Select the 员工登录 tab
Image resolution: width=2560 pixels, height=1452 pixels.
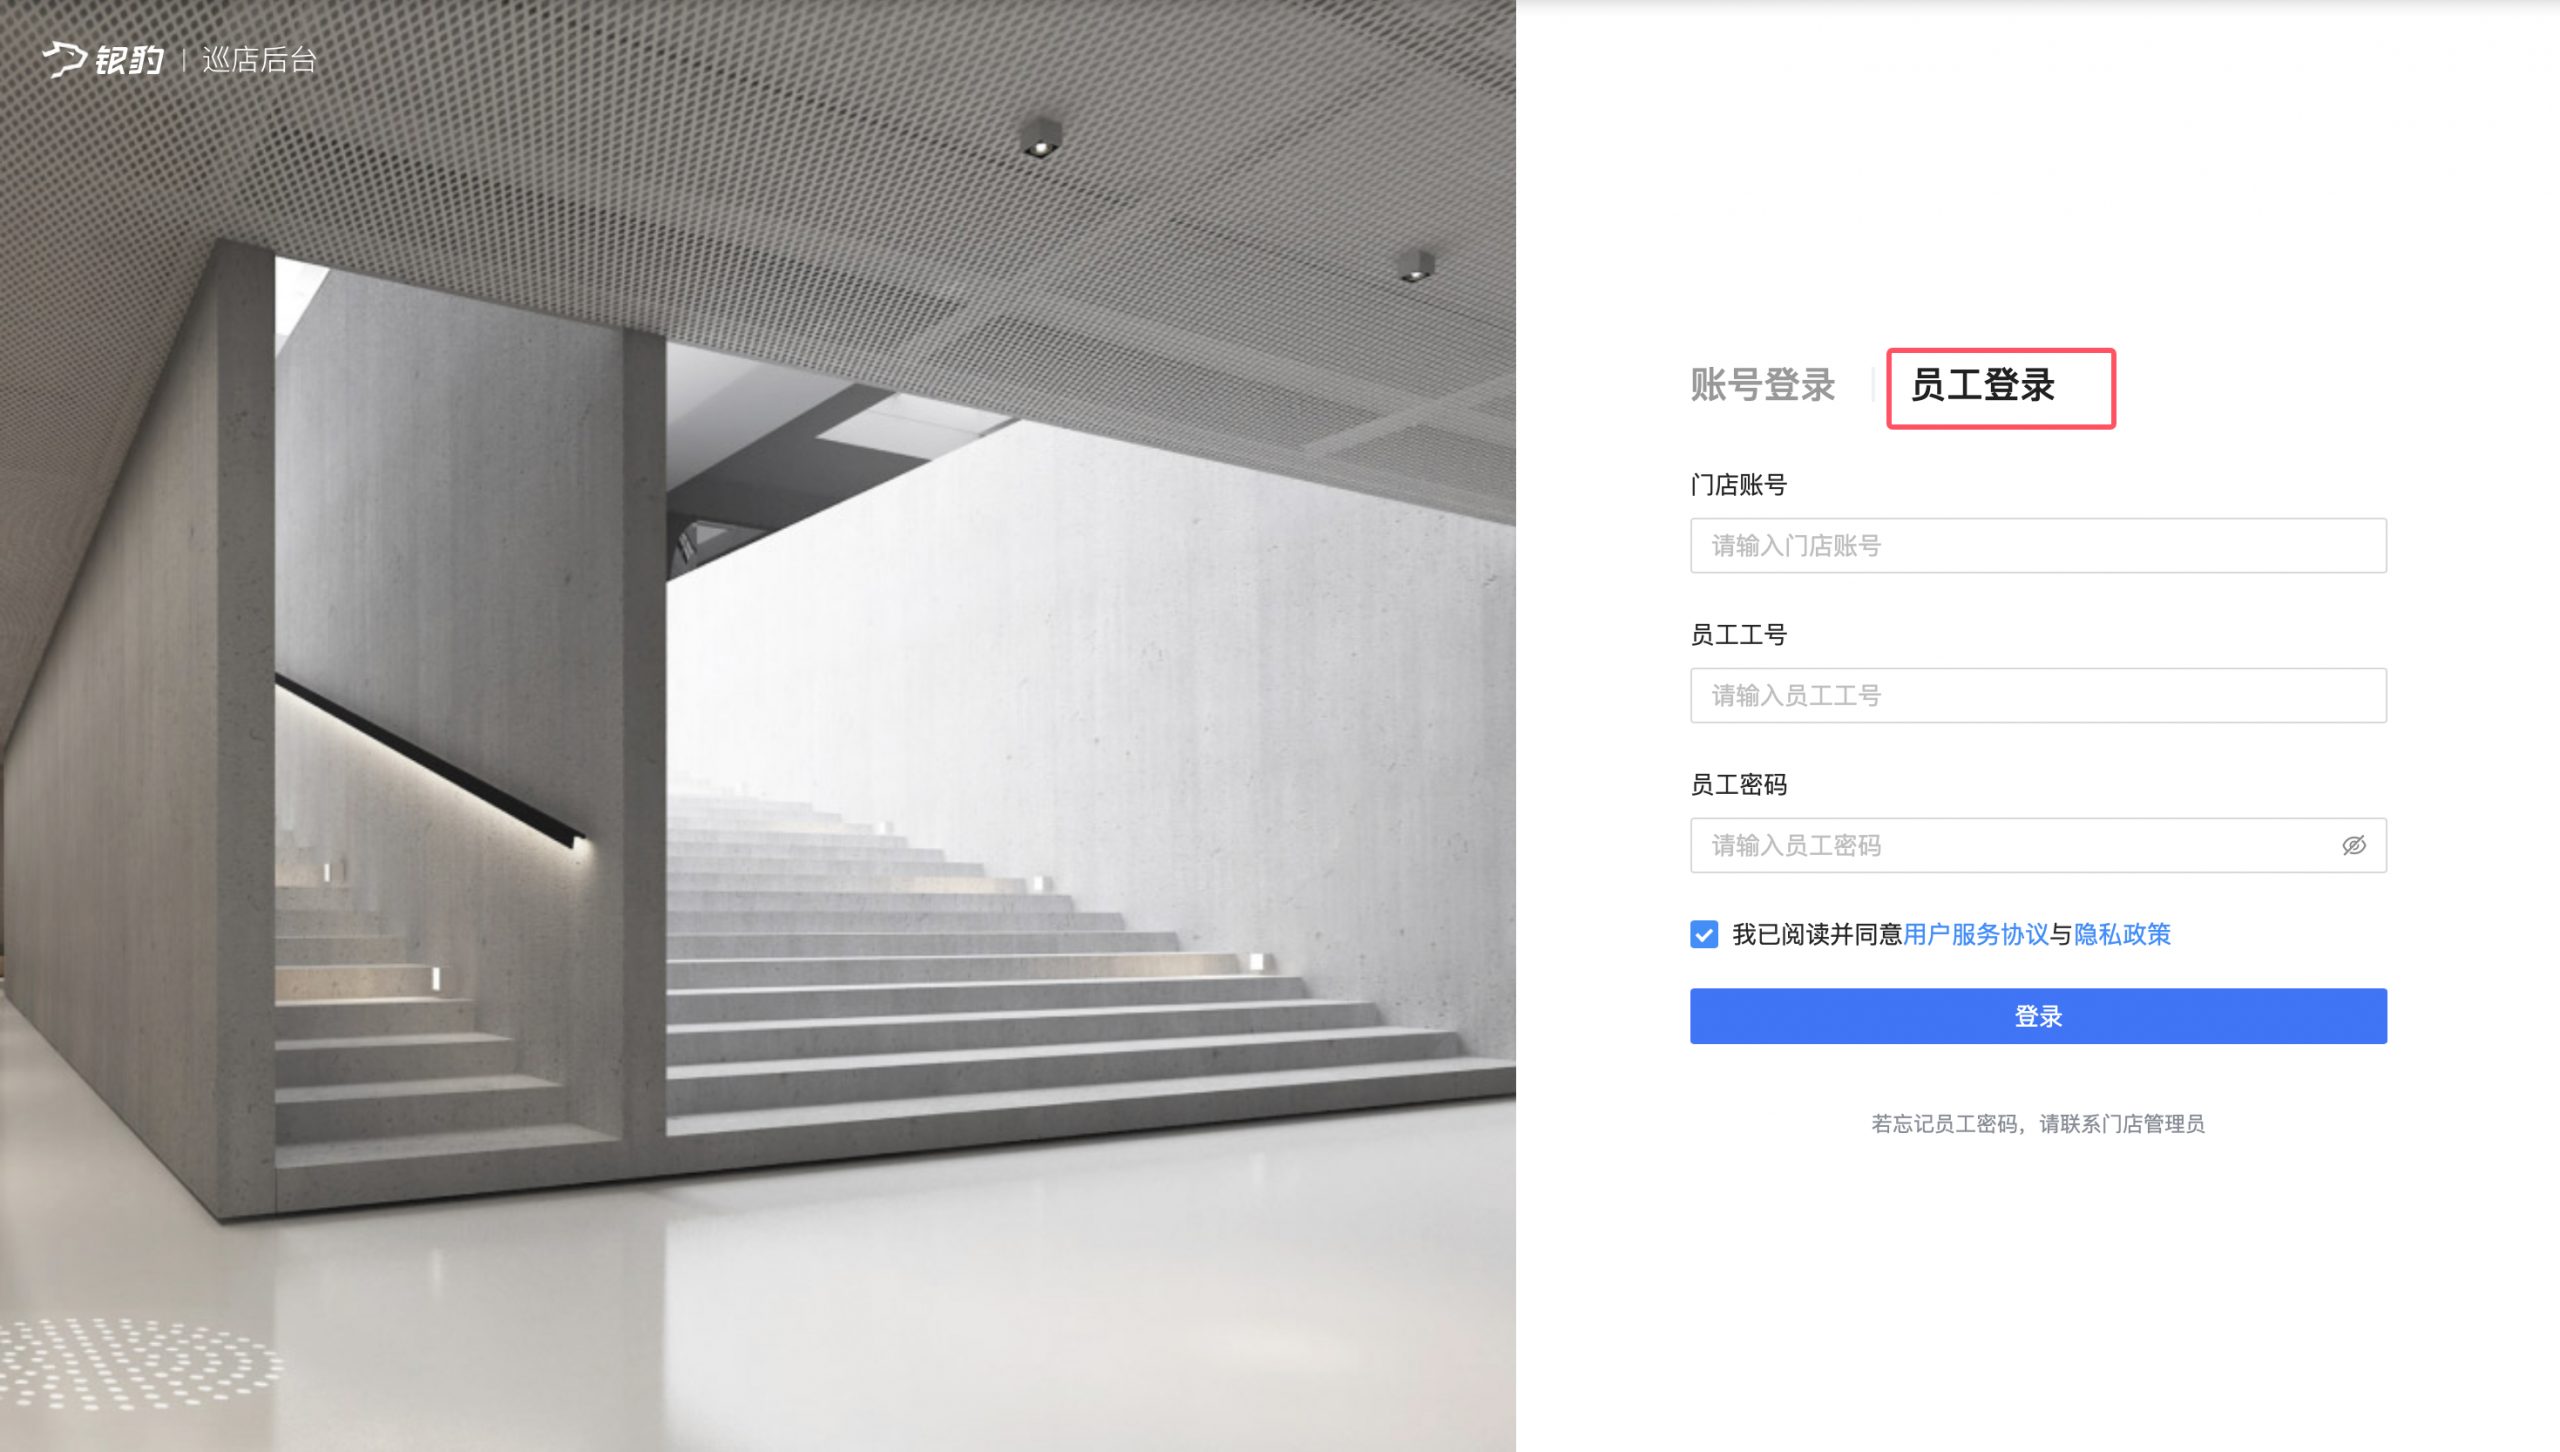tap(1982, 385)
